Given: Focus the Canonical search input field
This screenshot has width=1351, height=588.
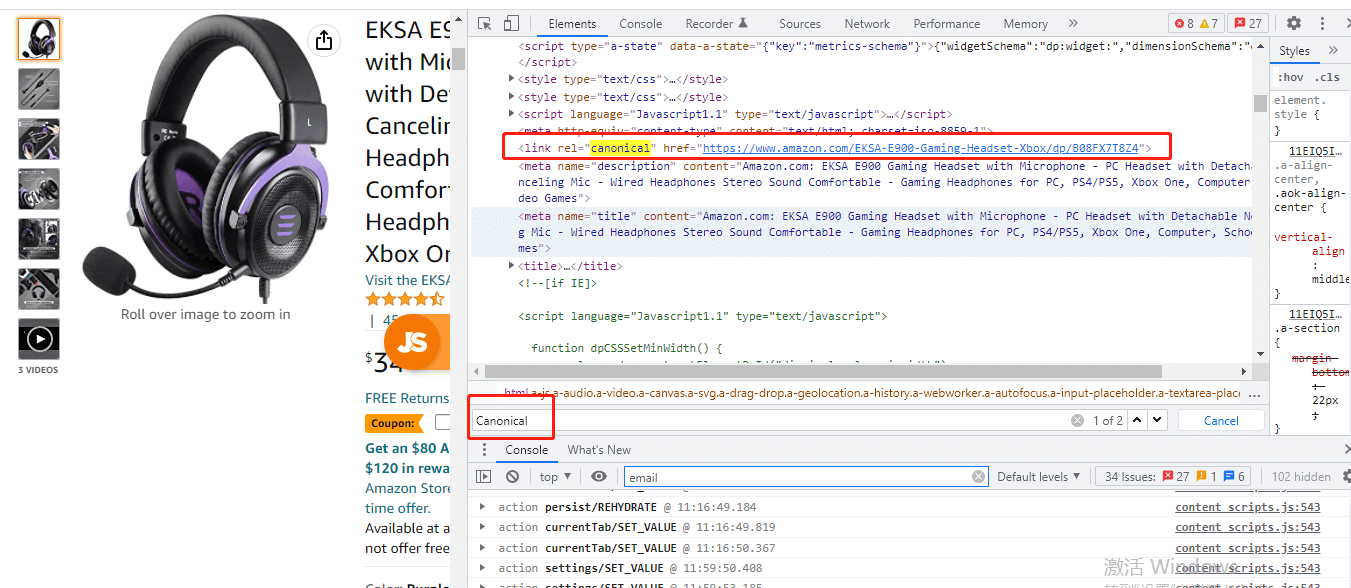Looking at the screenshot, I should pyautogui.click(x=770, y=421).
